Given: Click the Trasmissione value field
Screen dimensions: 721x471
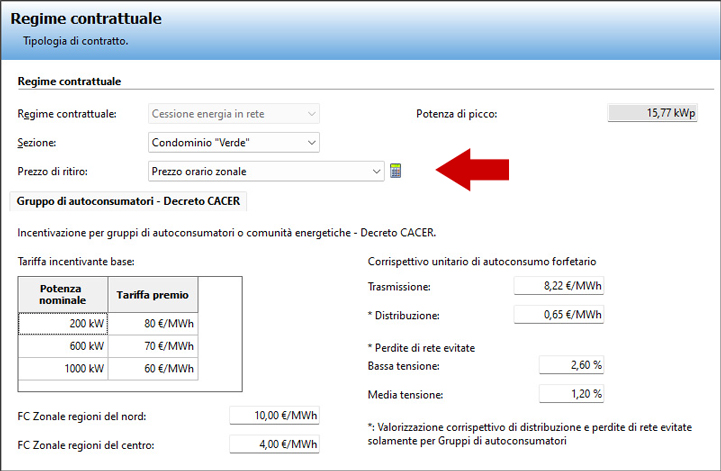Looking at the screenshot, I should [x=559, y=287].
